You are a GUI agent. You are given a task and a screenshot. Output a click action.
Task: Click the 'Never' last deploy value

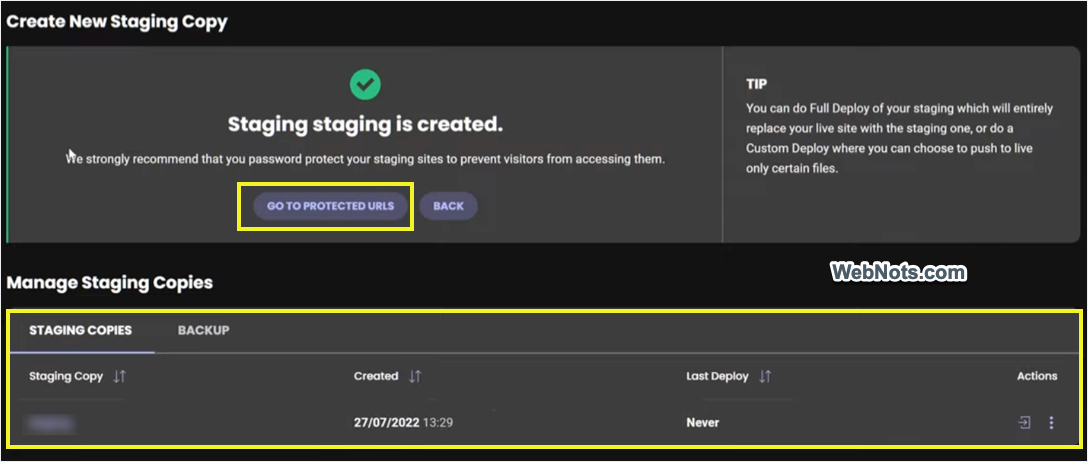click(x=702, y=423)
